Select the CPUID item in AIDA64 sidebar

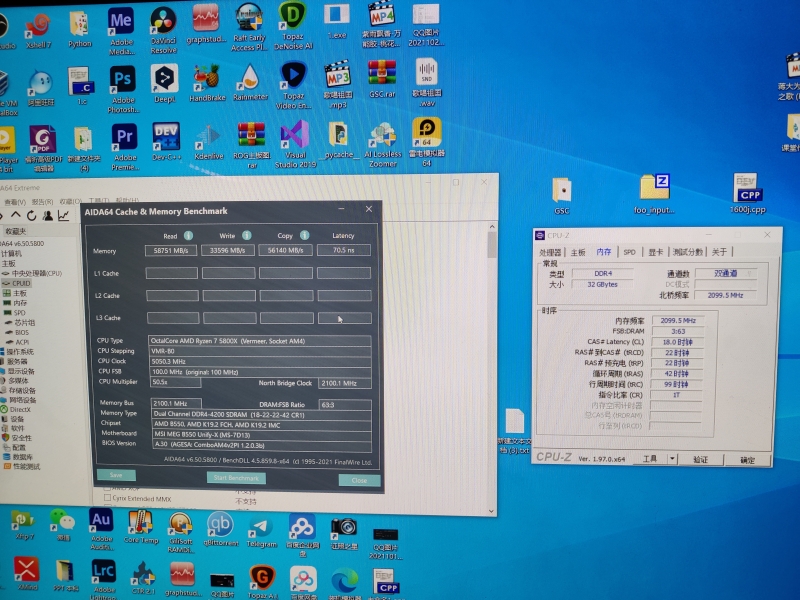[x=21, y=283]
